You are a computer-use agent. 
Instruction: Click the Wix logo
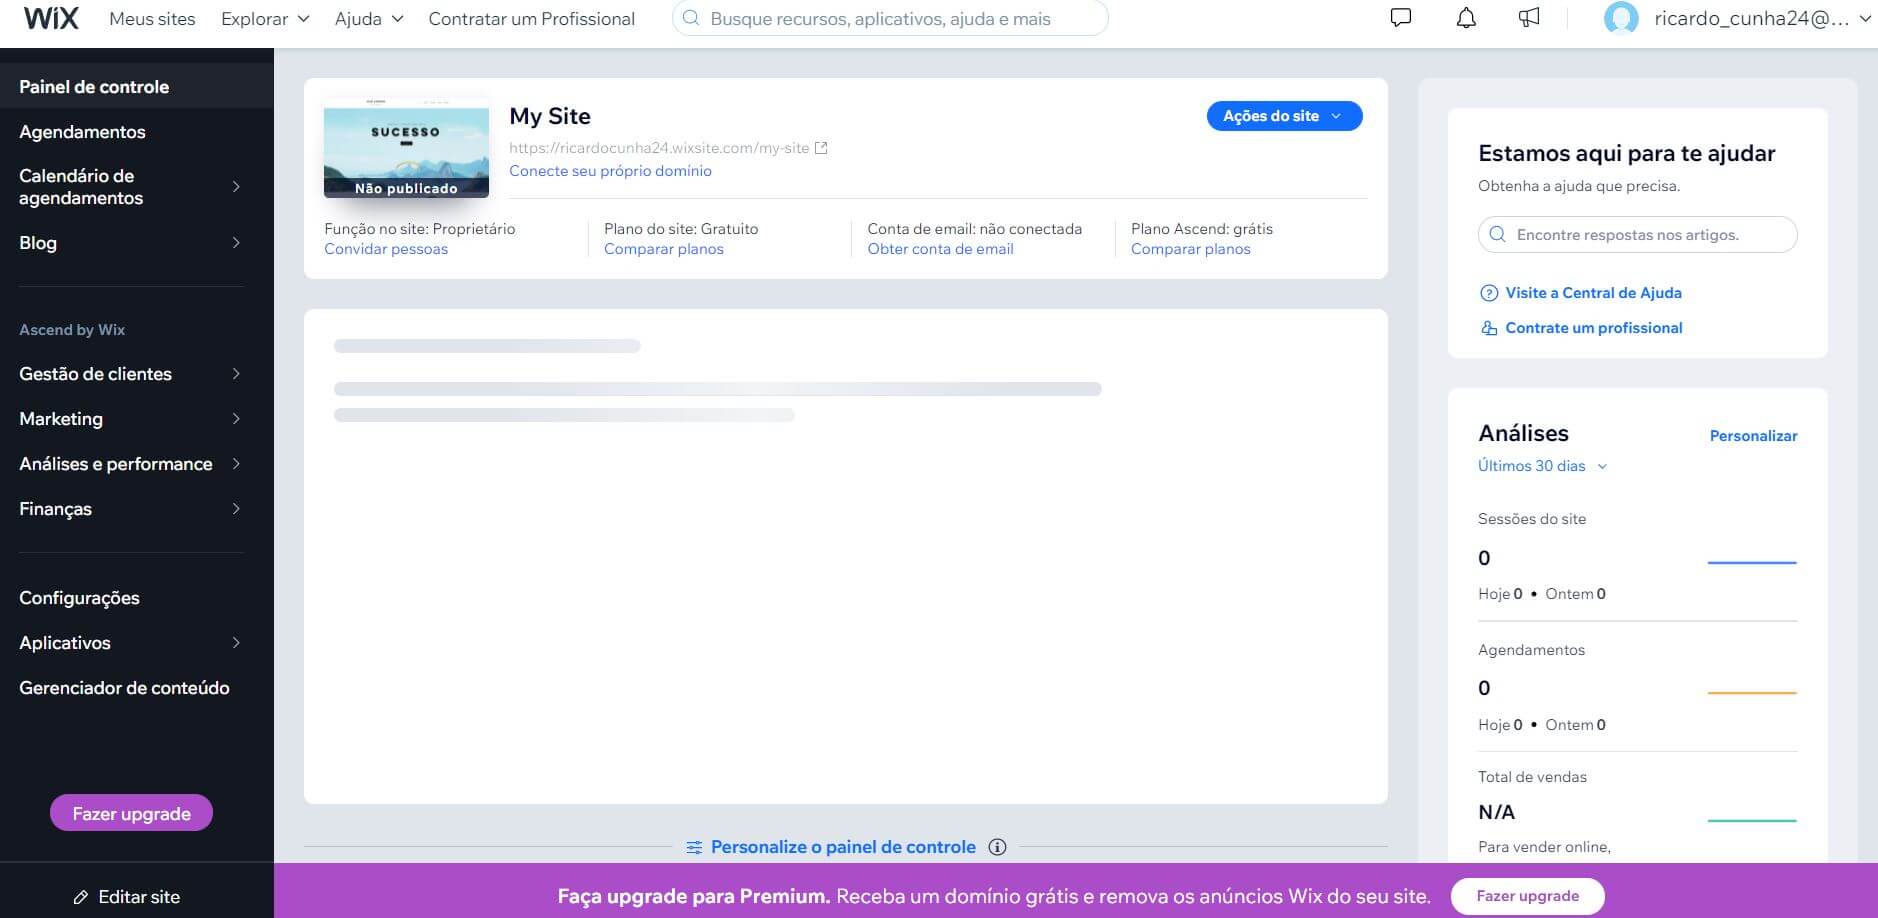click(51, 18)
